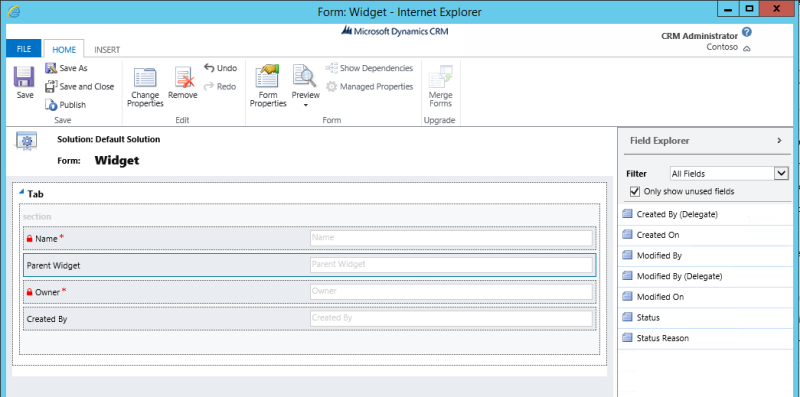
Task: Collapse the Field Explorer panel chevron
Action: [779, 140]
